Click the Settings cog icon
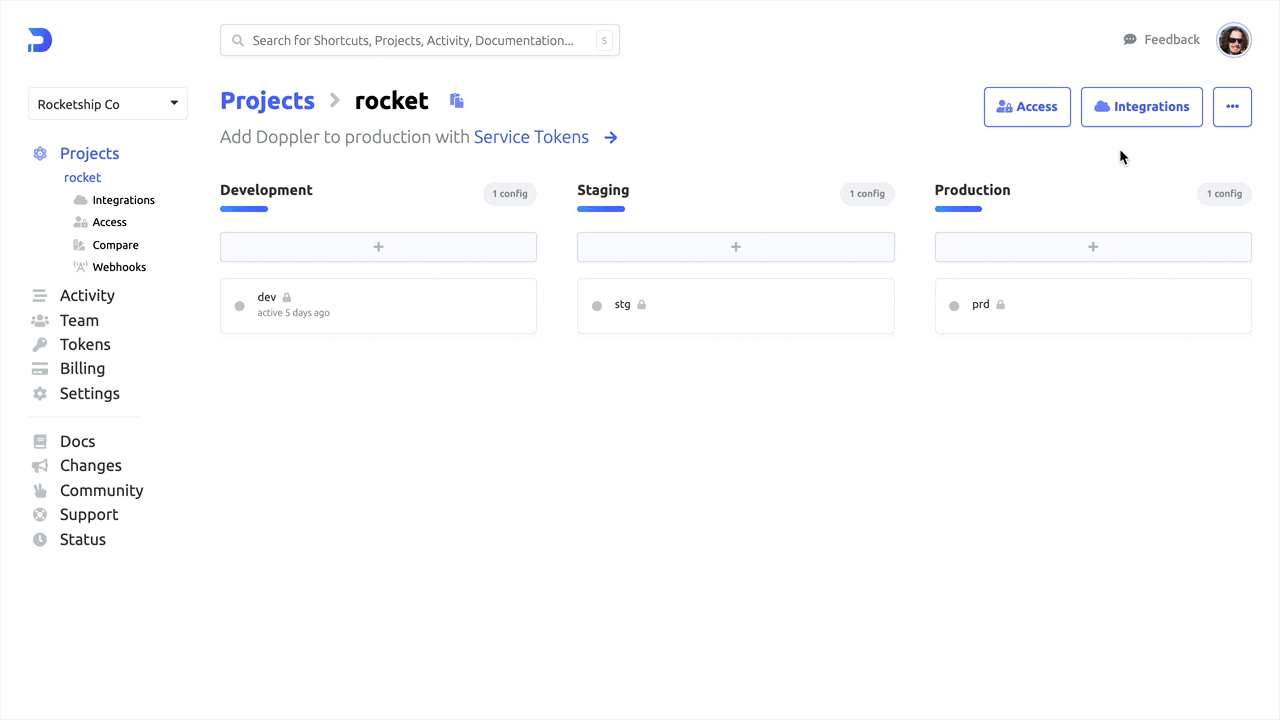Screen dimensions: 1280x720 (40, 393)
